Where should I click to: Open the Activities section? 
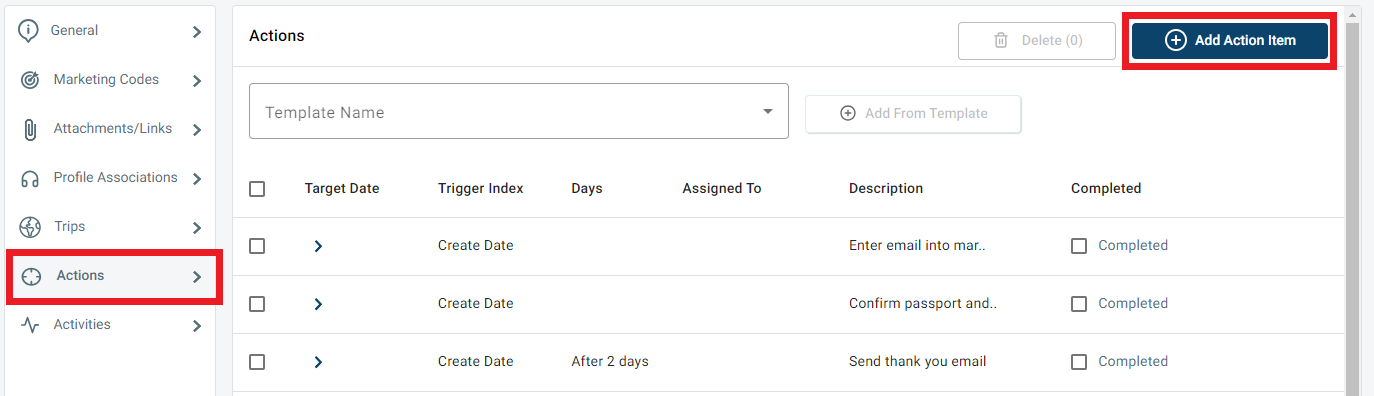click(x=110, y=325)
